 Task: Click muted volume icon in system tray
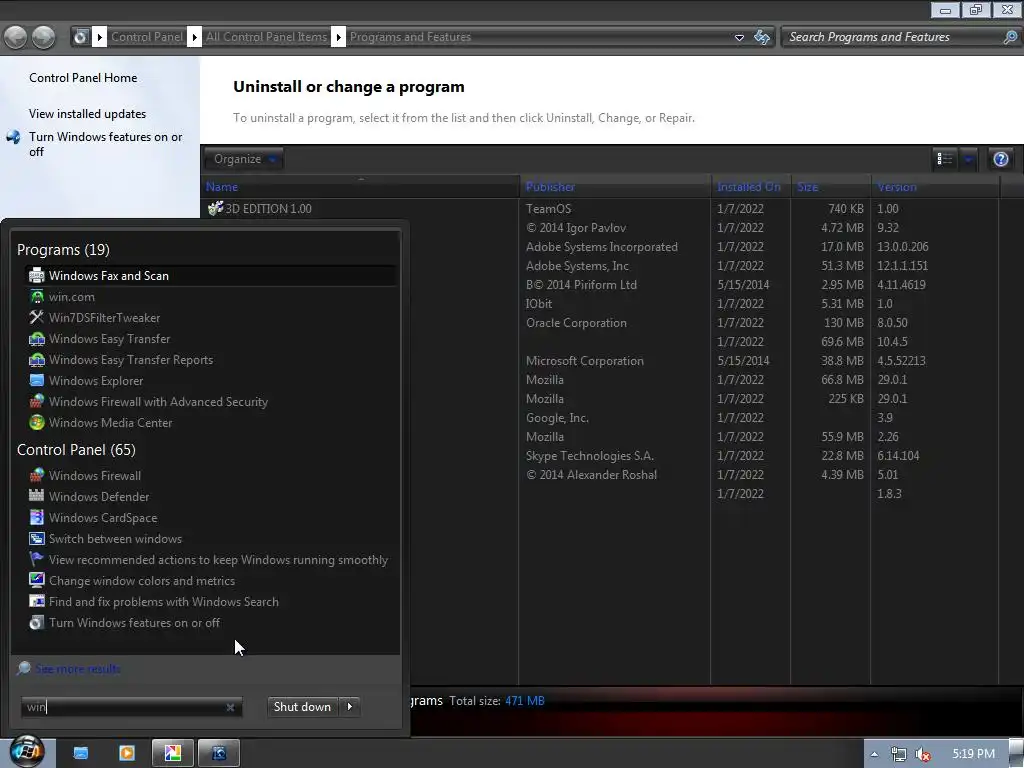[923, 754]
